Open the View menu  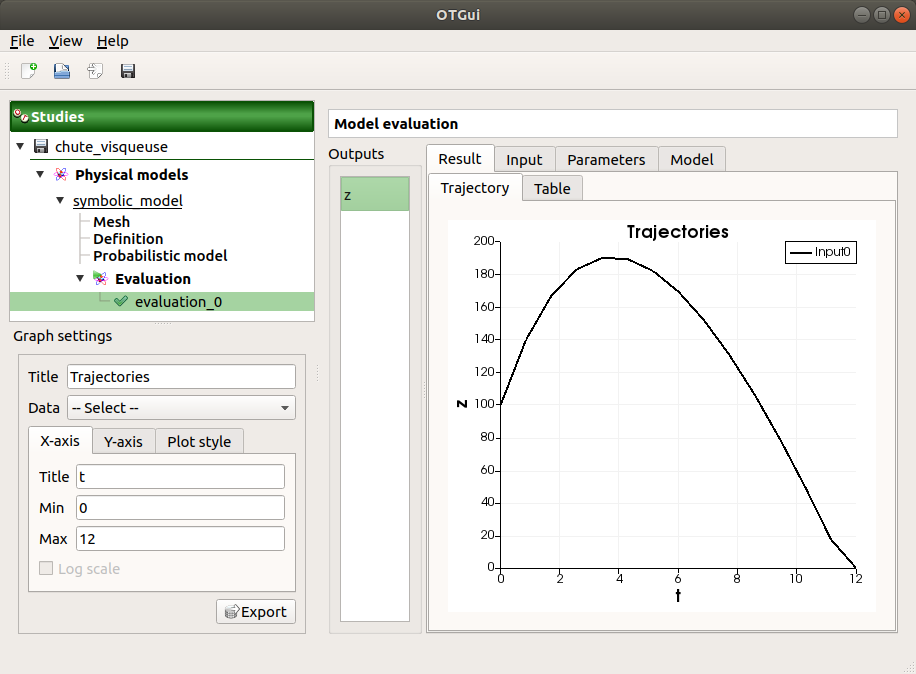pyautogui.click(x=65, y=41)
